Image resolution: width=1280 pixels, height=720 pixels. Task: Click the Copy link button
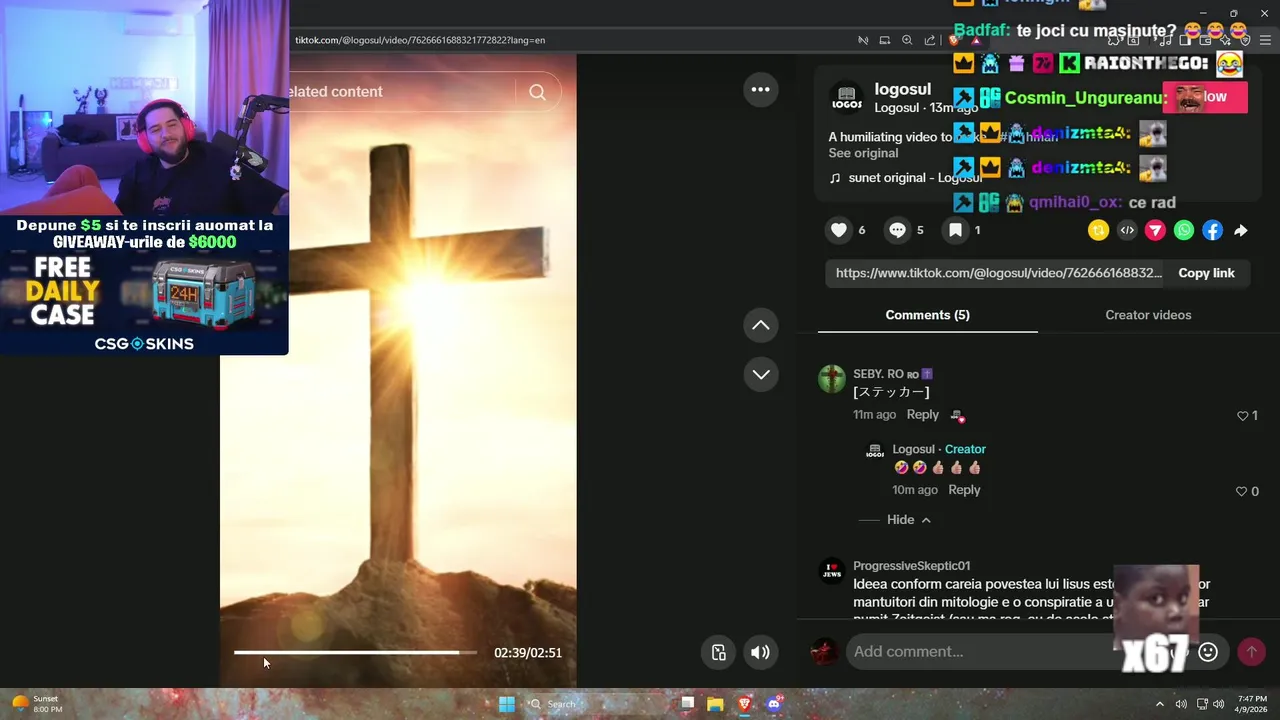[x=1206, y=273]
